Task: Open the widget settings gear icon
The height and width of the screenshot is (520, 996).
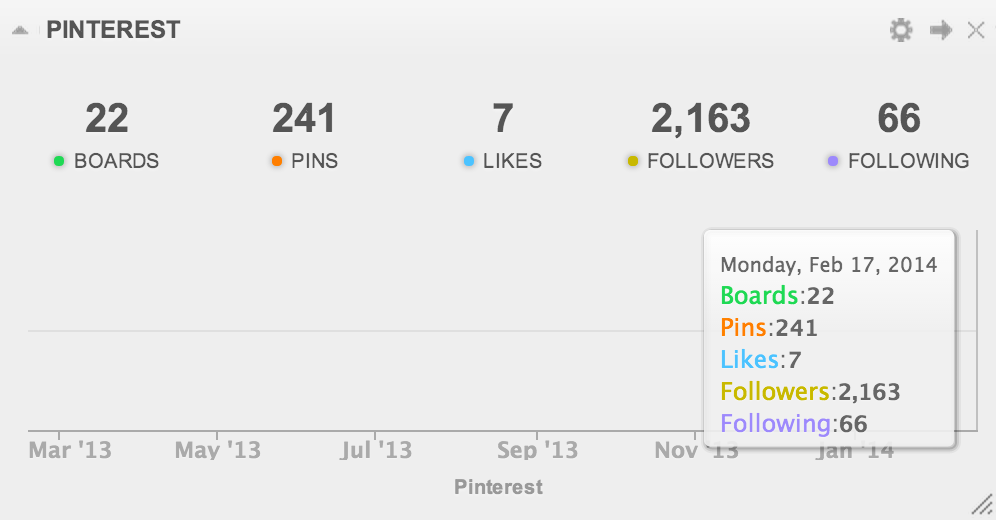Action: pos(901,30)
